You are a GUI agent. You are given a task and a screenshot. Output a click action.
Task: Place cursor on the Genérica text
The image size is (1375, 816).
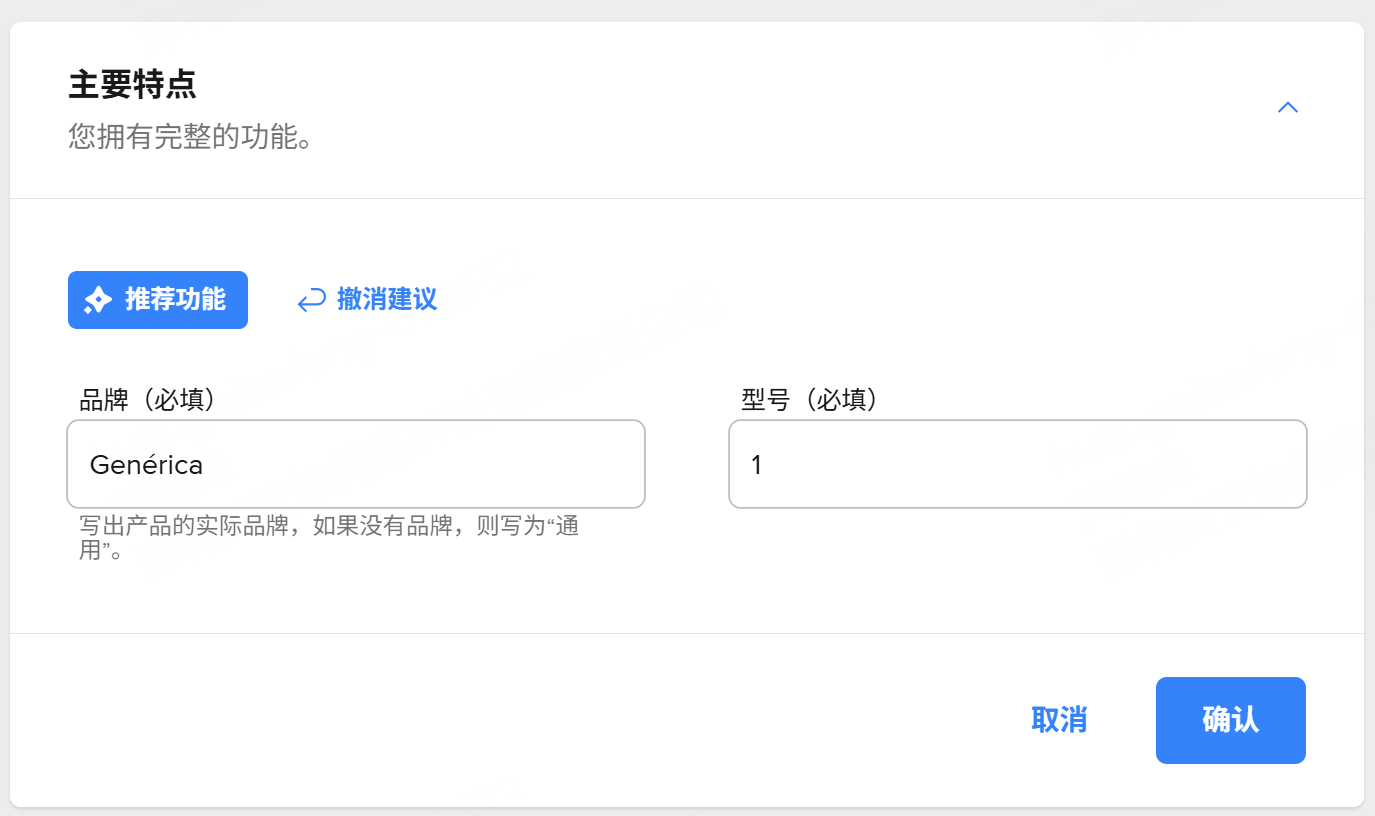146,465
